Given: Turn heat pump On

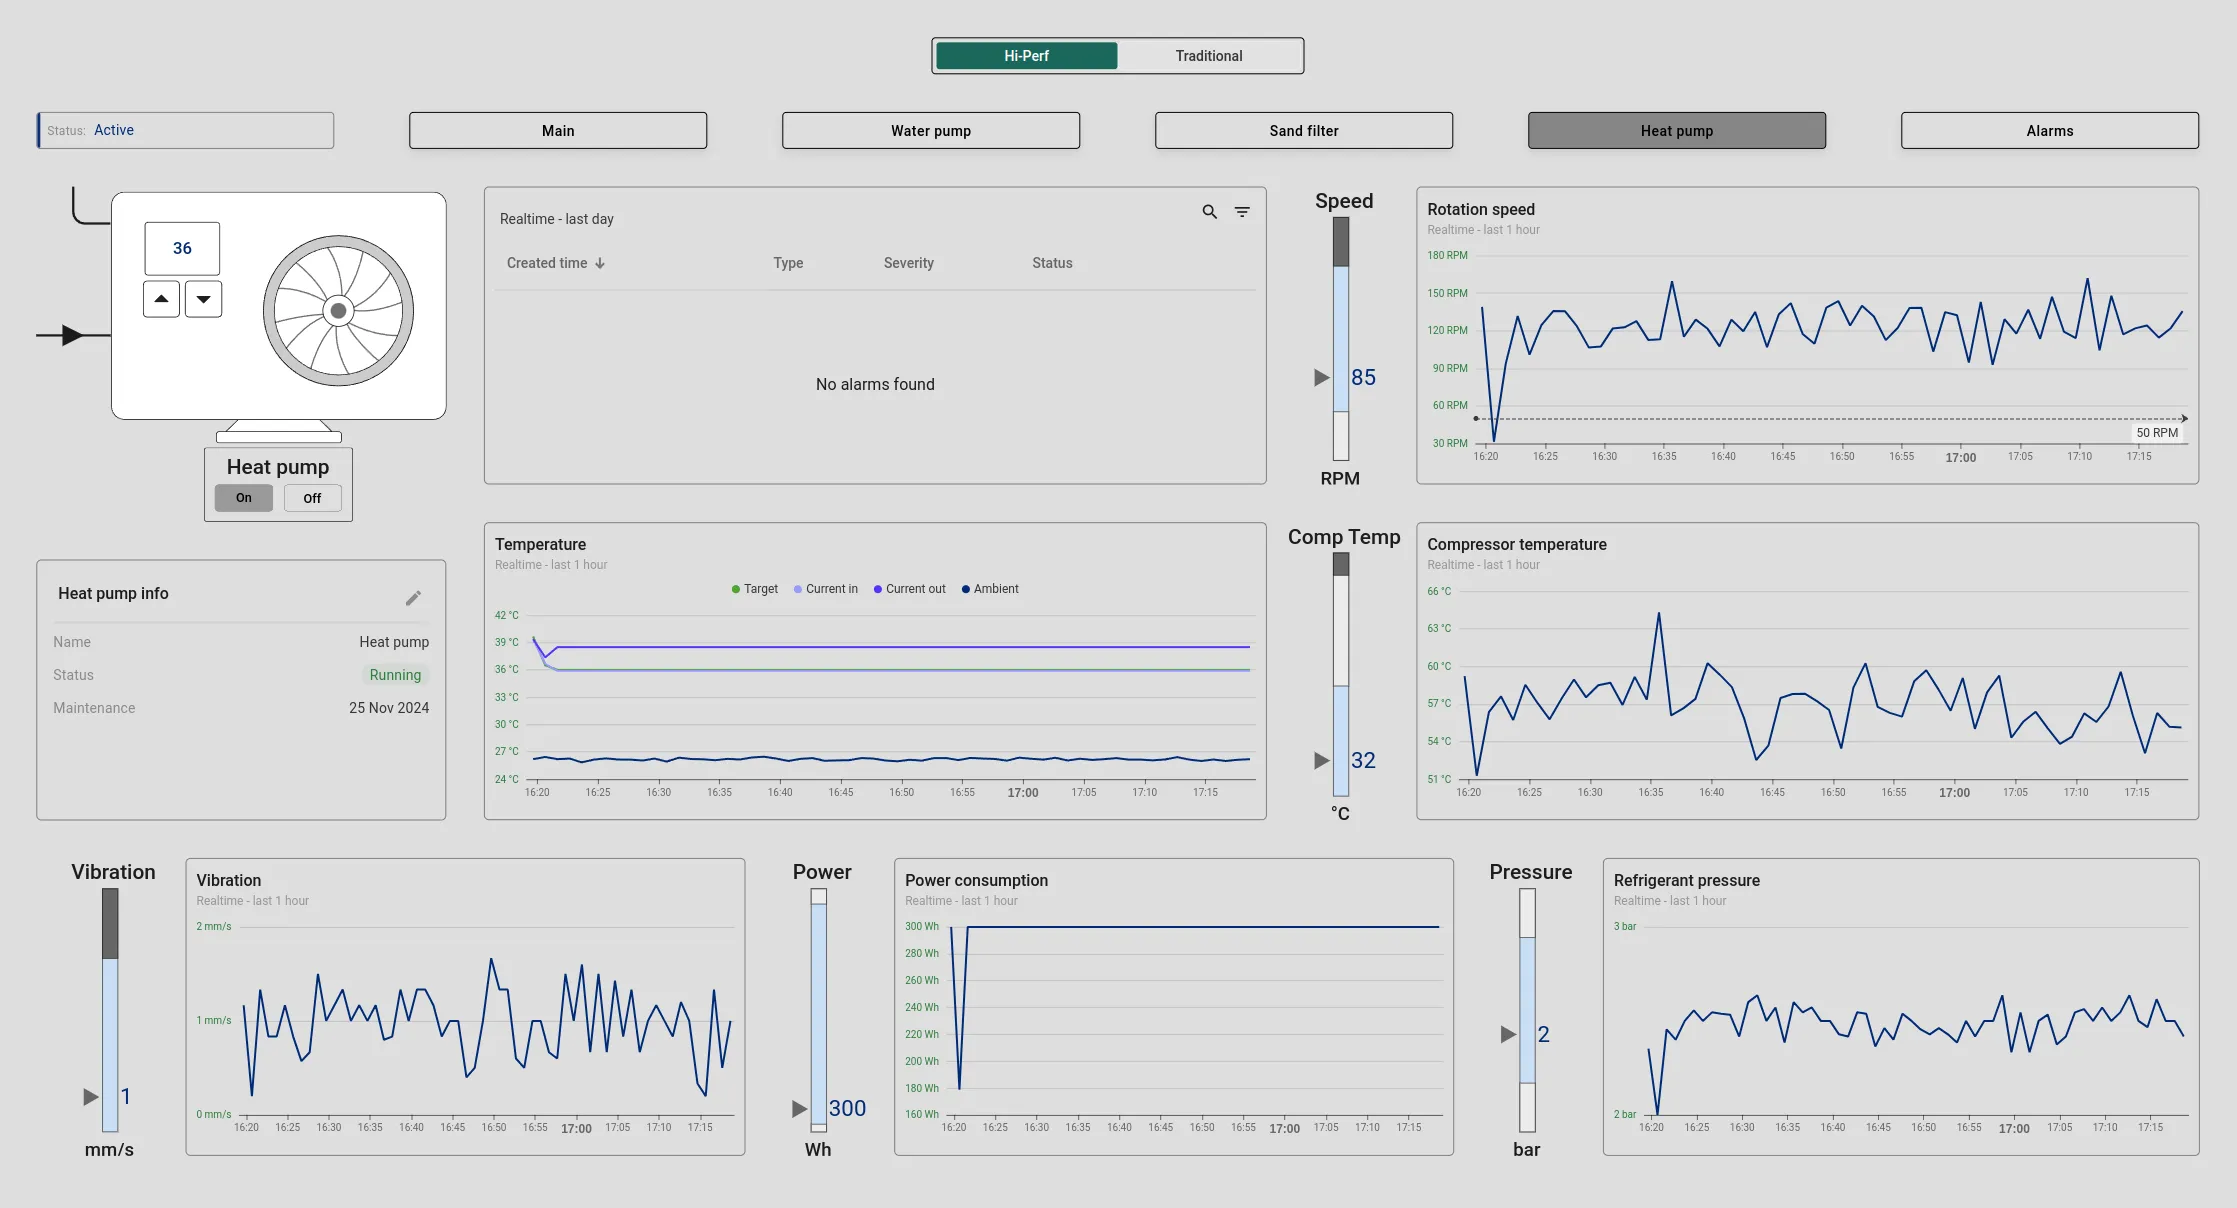Looking at the screenshot, I should click(x=244, y=498).
